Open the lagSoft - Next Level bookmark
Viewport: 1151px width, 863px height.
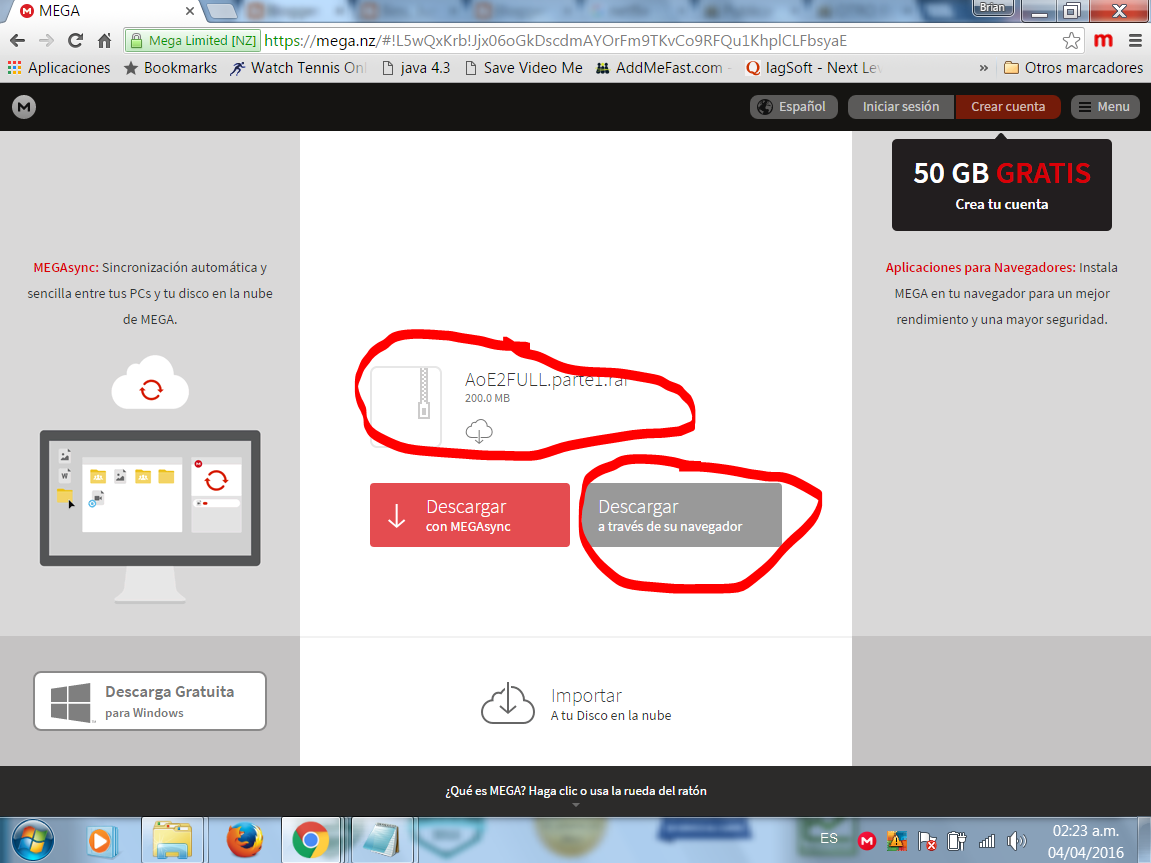pyautogui.click(x=813, y=68)
